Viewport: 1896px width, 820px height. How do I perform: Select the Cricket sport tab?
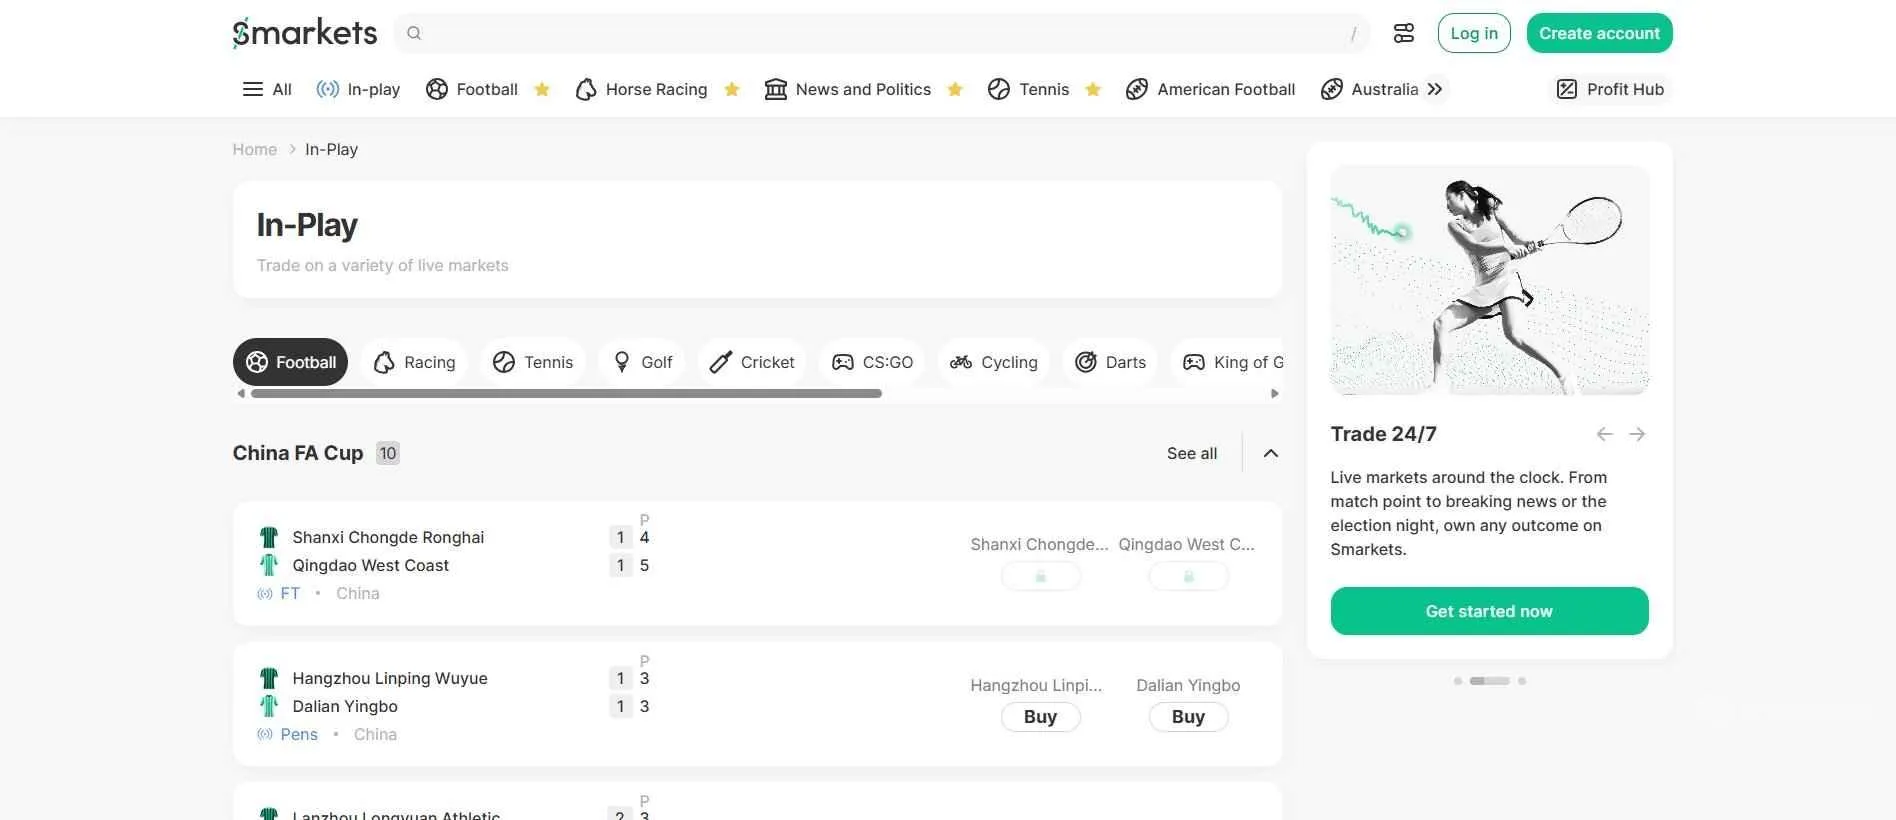click(x=752, y=362)
